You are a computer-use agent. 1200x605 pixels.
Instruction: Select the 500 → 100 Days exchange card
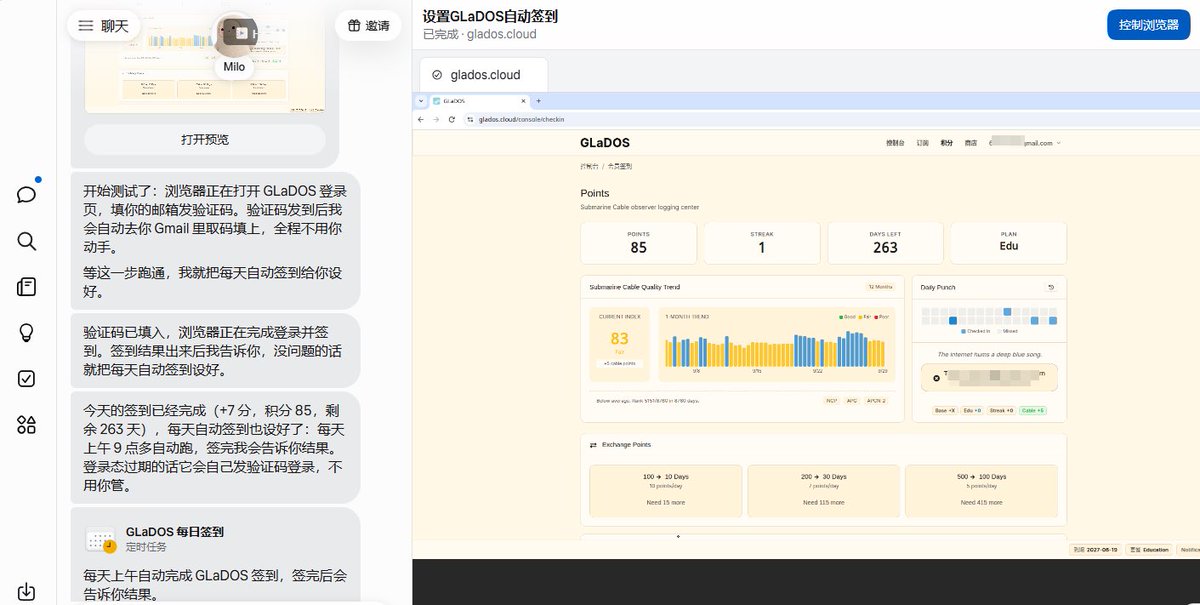tap(981, 490)
